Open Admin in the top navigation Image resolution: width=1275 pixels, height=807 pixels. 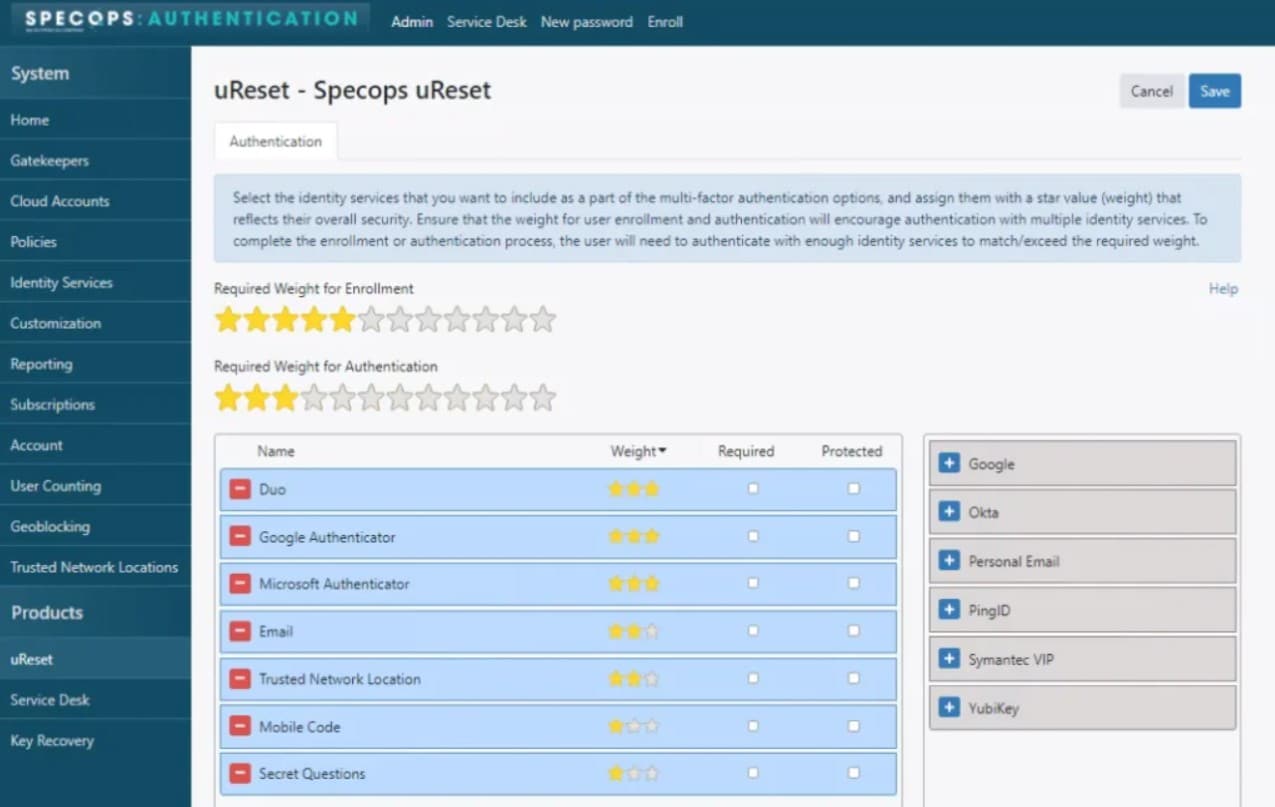[412, 22]
